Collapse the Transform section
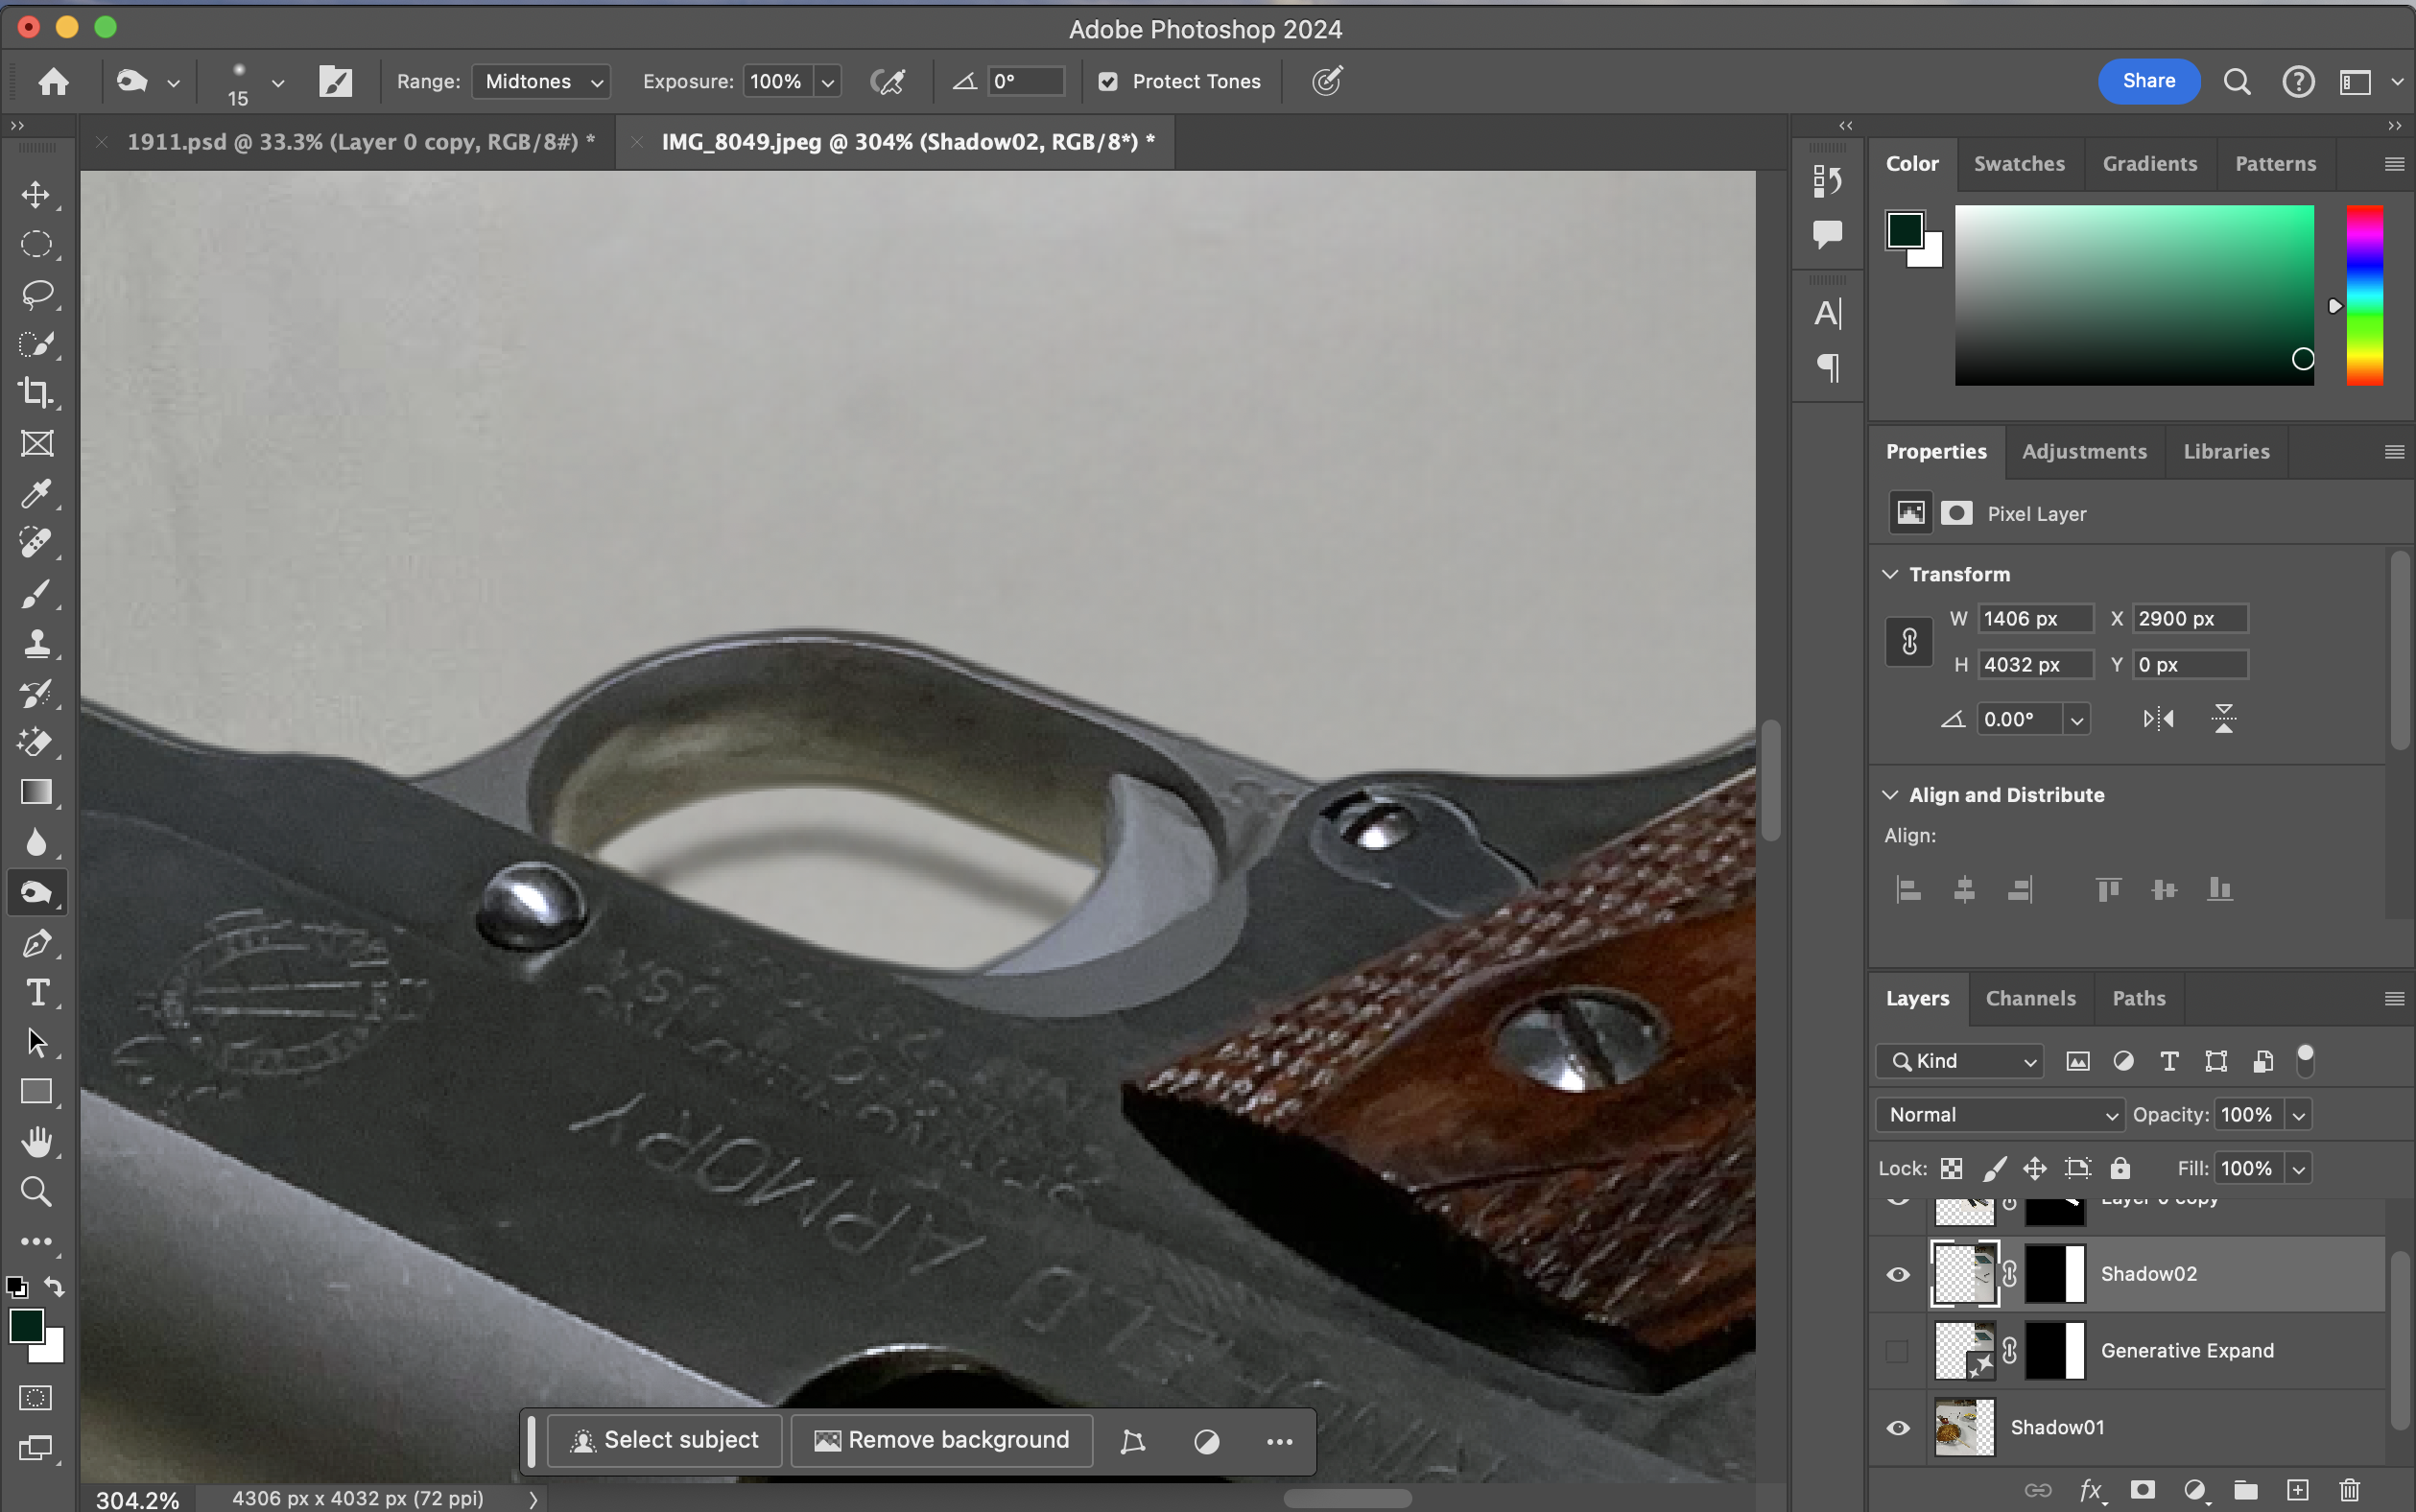 click(1890, 574)
